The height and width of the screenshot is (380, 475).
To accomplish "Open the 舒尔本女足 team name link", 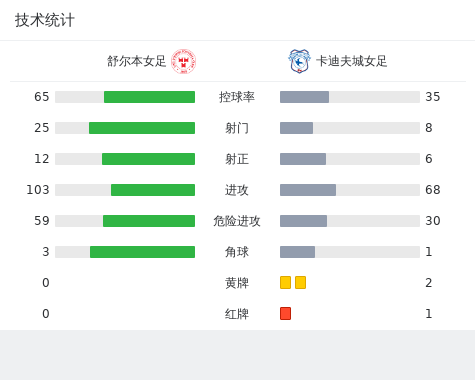I will pos(136,61).
